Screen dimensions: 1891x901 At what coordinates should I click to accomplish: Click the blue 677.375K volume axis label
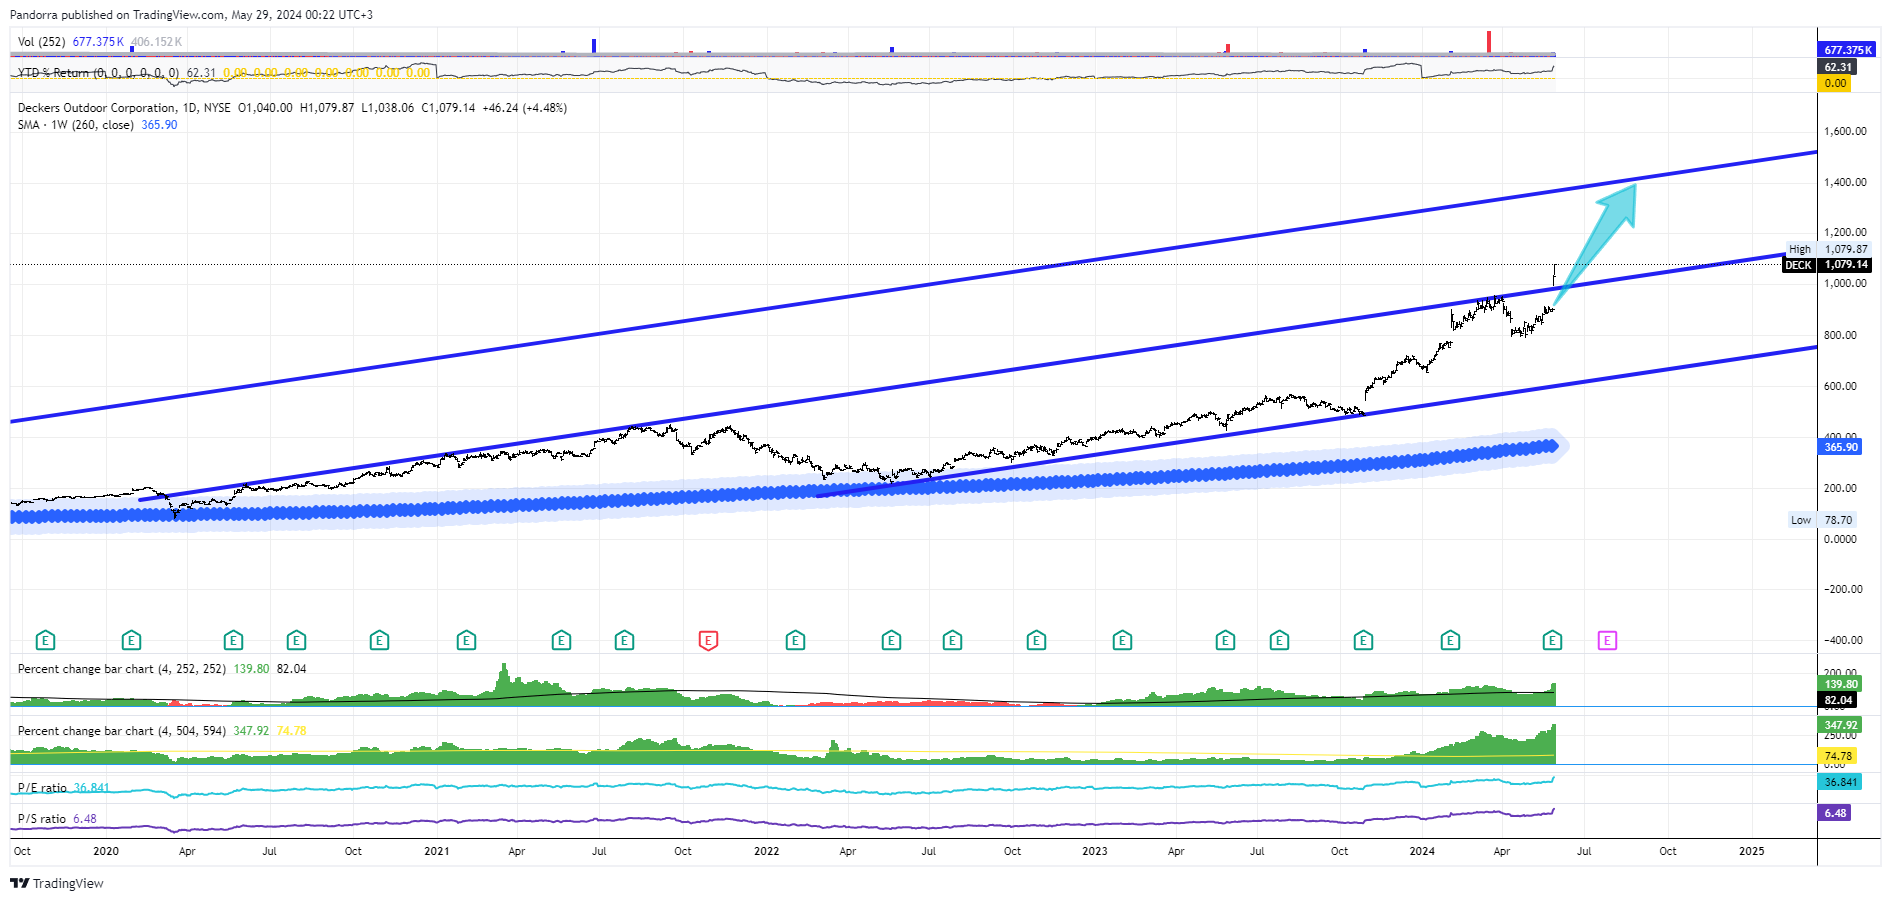pyautogui.click(x=1847, y=50)
